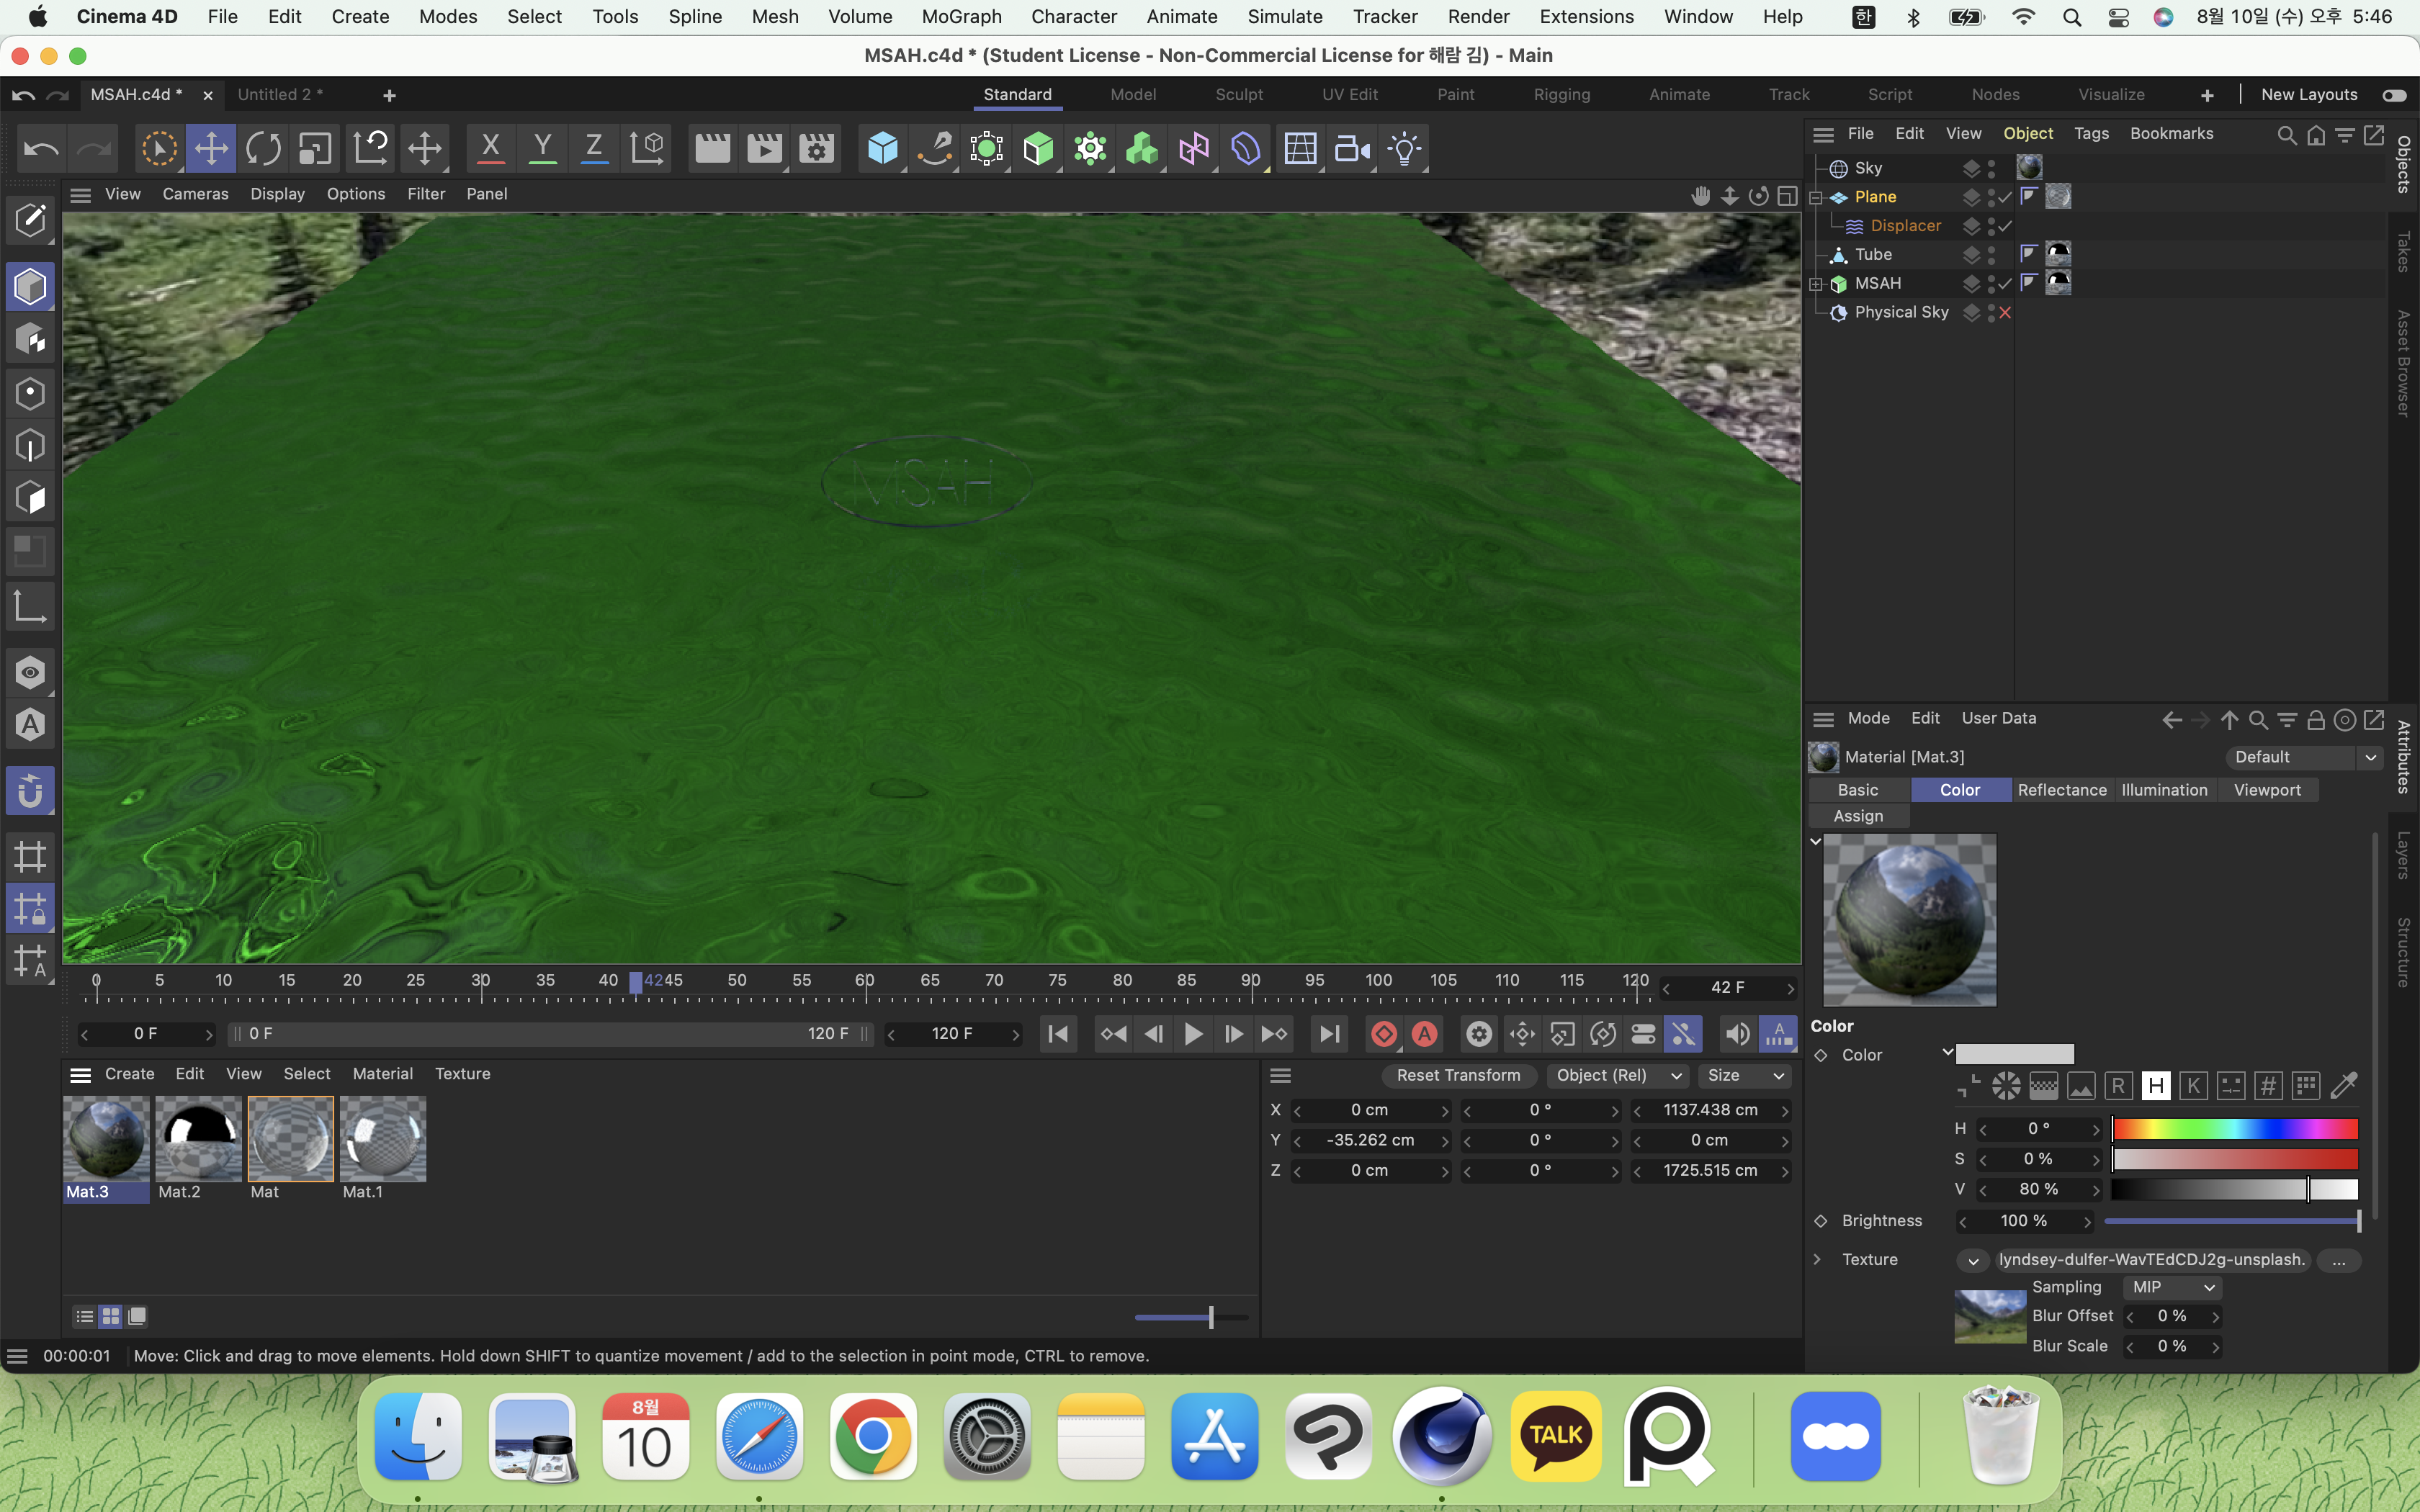Toggle Enable Snap icon in left sidebar
The image size is (2420, 1512).
(x=30, y=791)
